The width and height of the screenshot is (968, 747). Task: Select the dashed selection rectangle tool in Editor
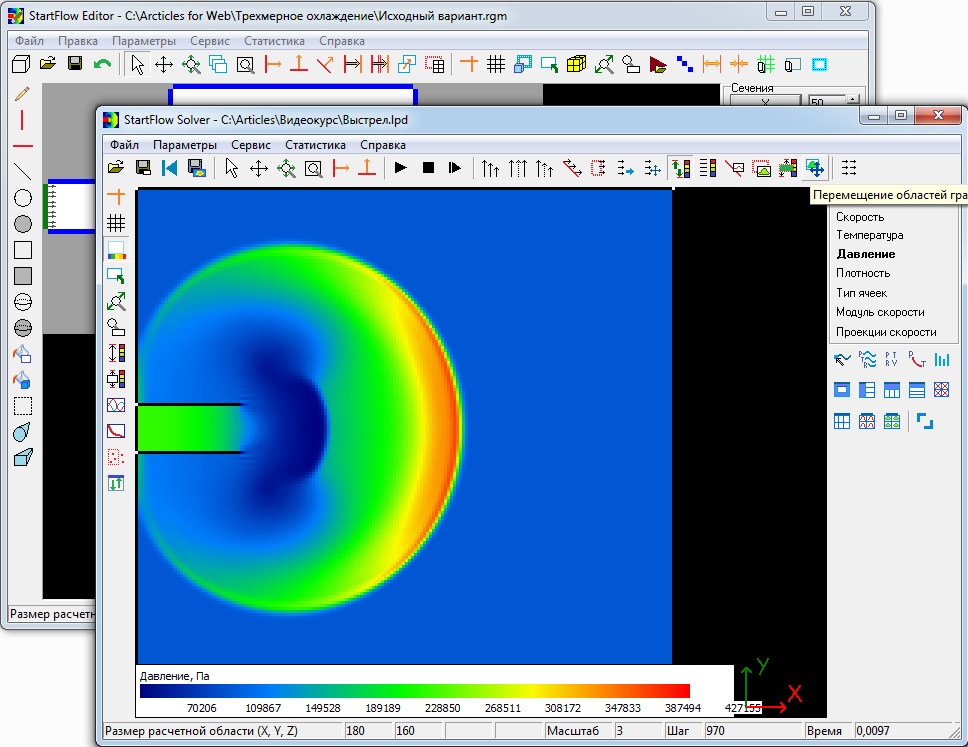point(23,406)
